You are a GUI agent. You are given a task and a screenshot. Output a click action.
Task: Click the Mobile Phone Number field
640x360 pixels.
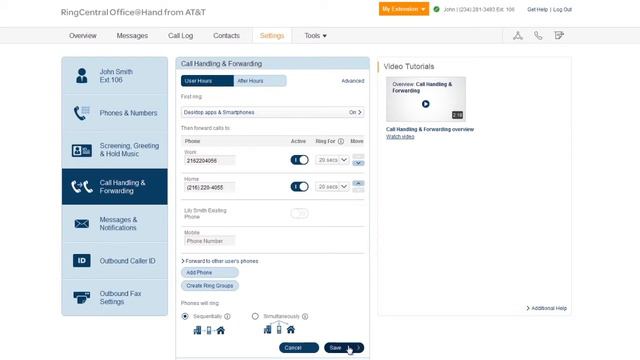(210, 241)
